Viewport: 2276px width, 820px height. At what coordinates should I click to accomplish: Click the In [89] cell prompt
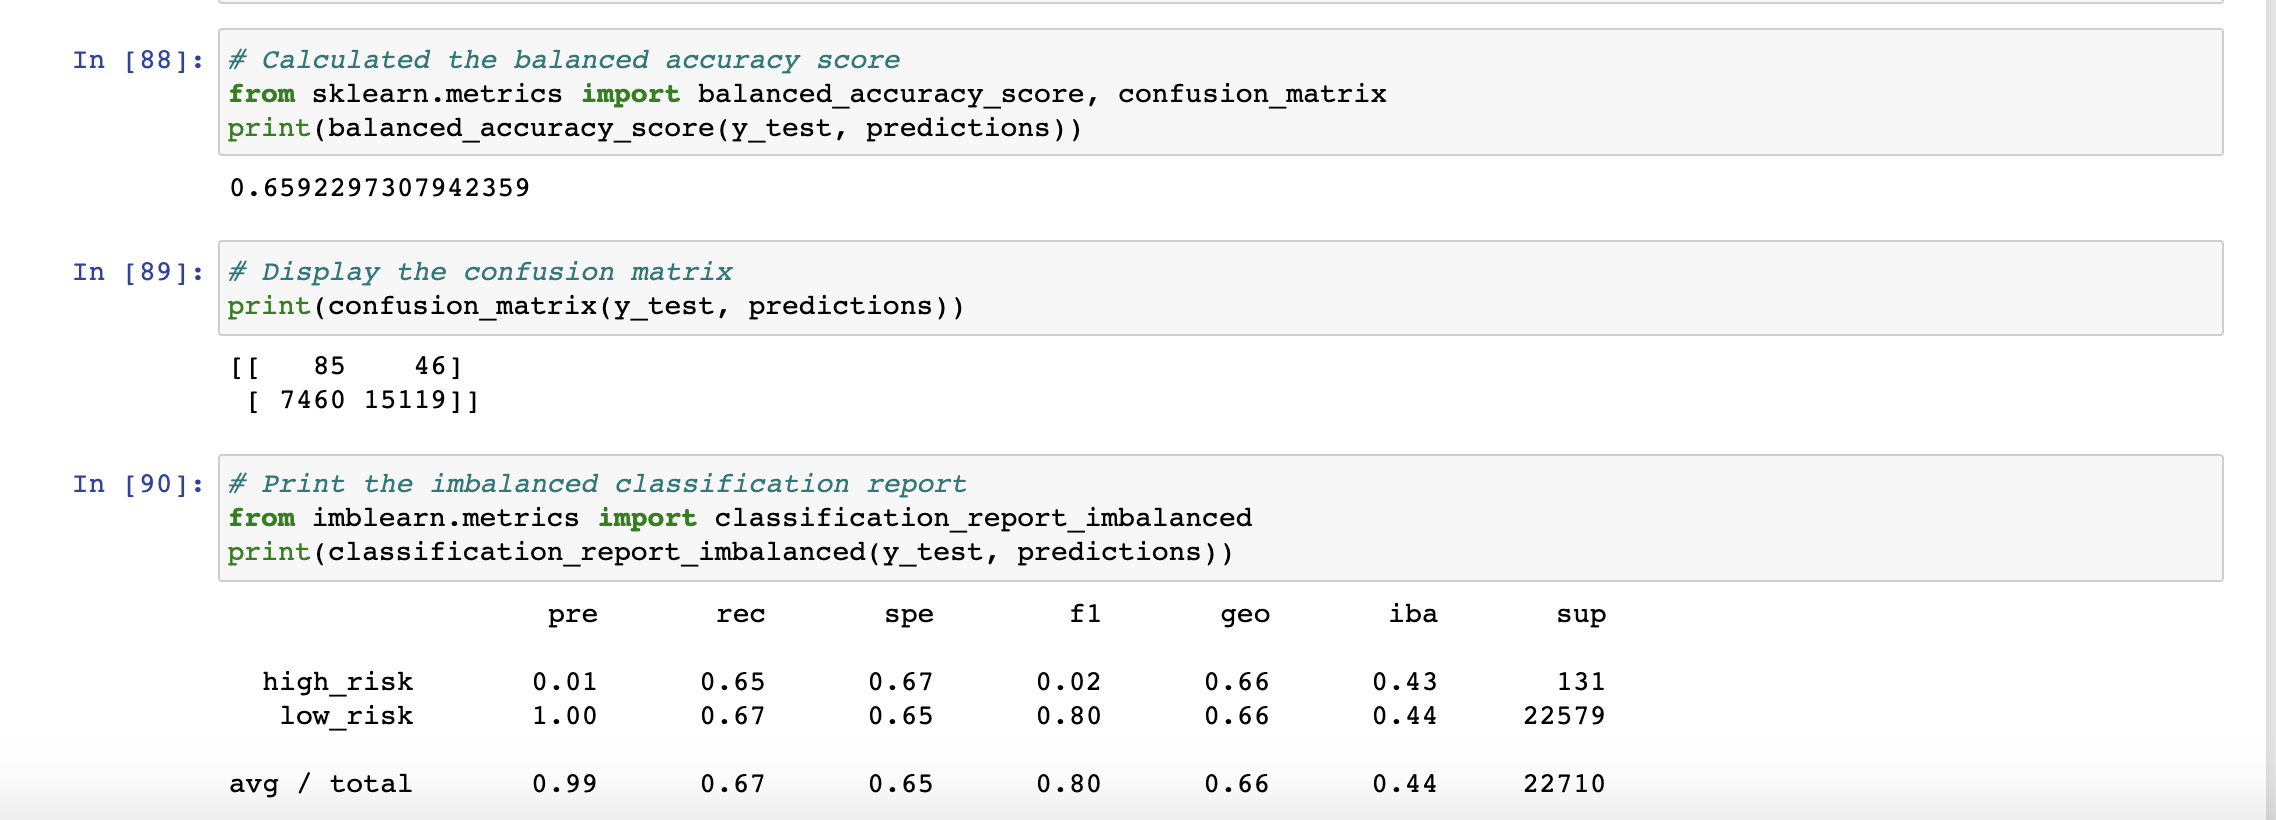pos(138,272)
